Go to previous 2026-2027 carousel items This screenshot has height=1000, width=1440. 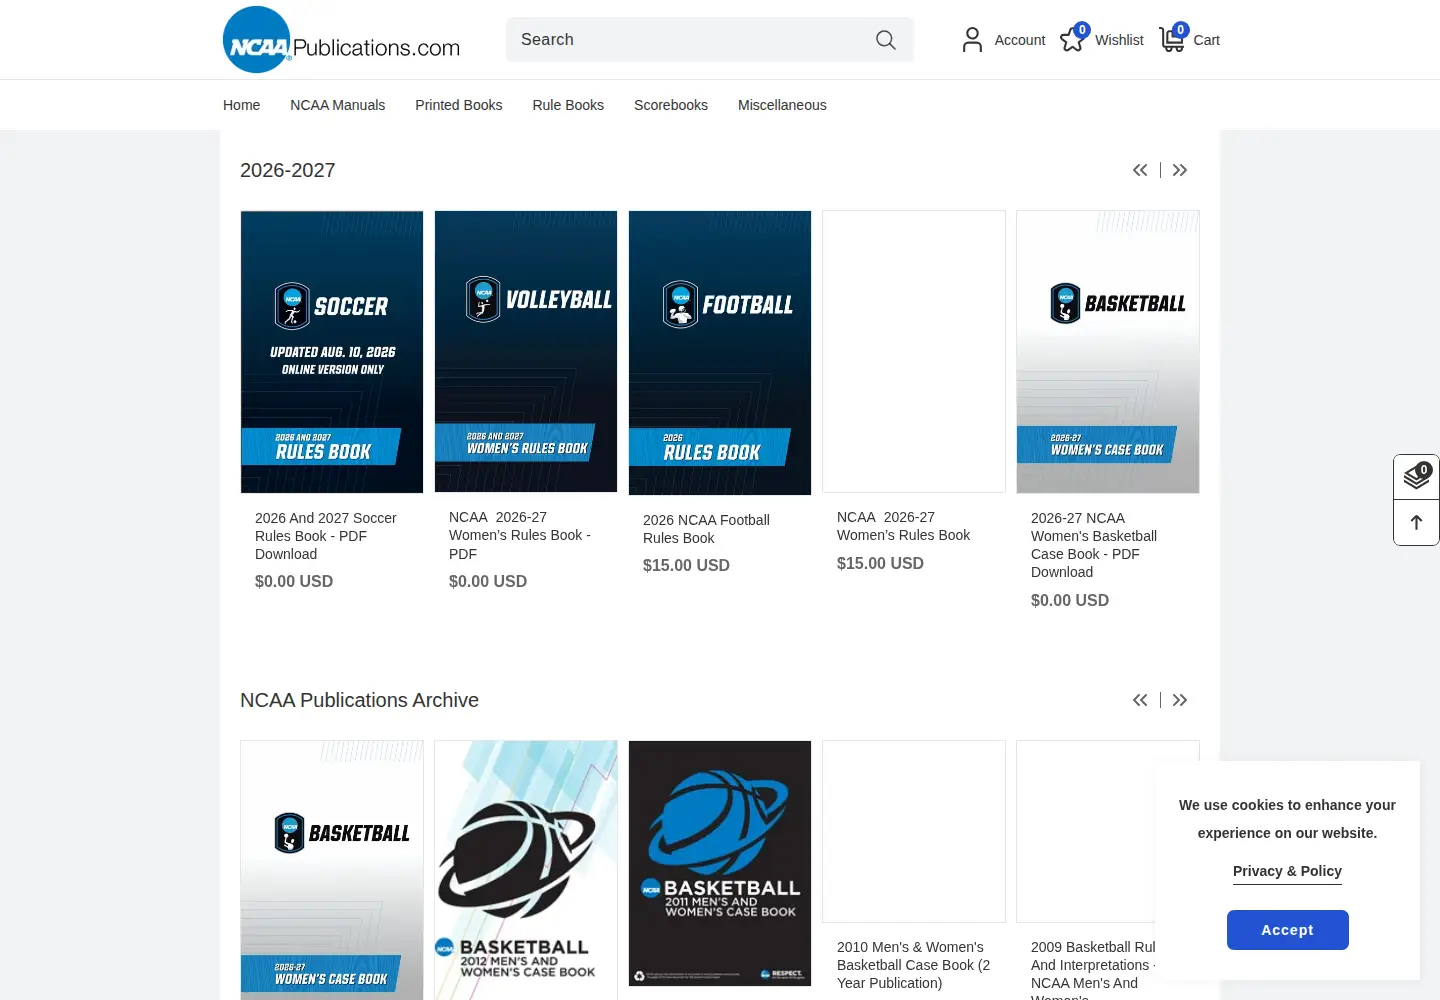tap(1140, 170)
